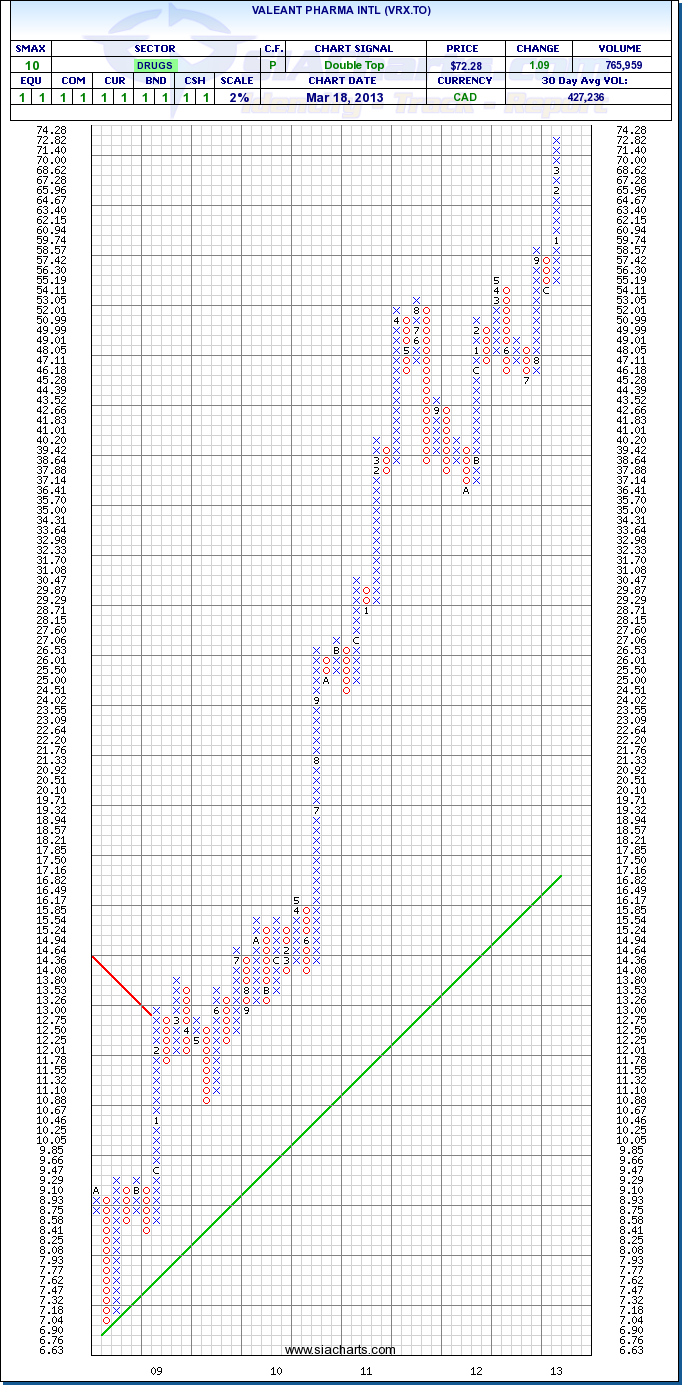Click the volume value 765,959

pyautogui.click(x=621, y=64)
